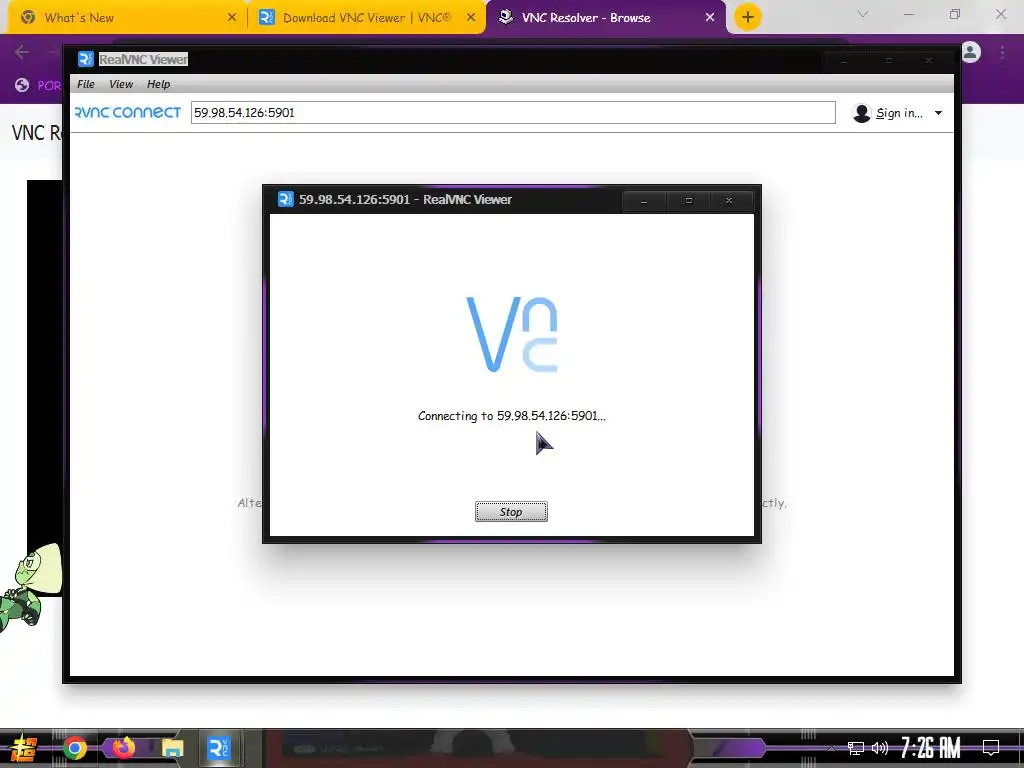This screenshot has height=768, width=1024.
Task: Open File Explorer from the taskbar
Action: 172,748
